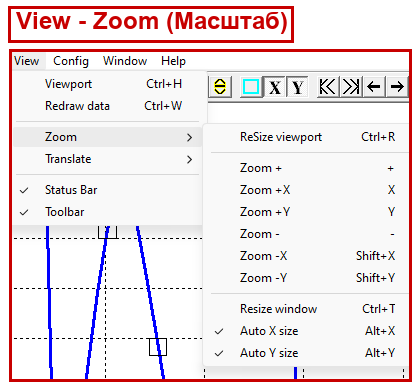Choose the Zoom +X entry
420x390 pixels.
click(x=306, y=190)
